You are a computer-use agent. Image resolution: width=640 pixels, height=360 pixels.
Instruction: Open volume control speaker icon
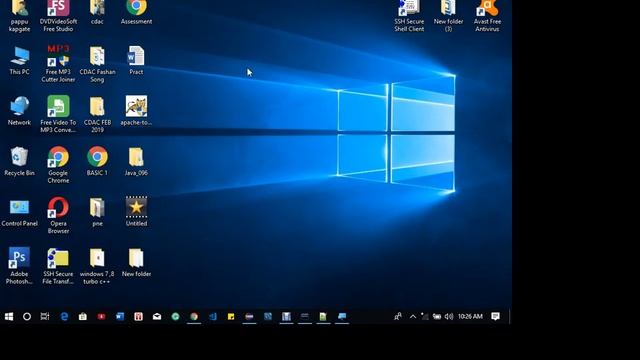(x=449, y=316)
